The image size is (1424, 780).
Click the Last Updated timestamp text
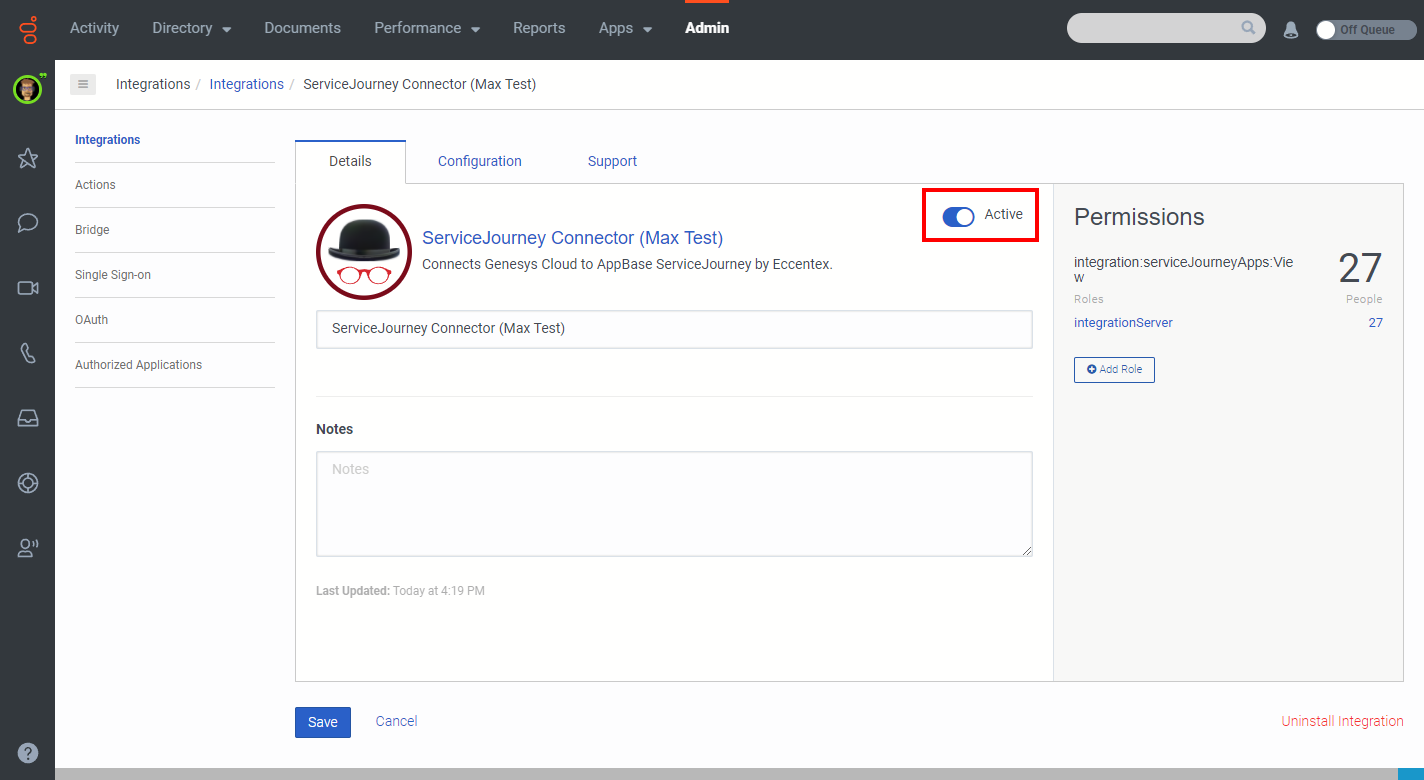[x=400, y=591]
